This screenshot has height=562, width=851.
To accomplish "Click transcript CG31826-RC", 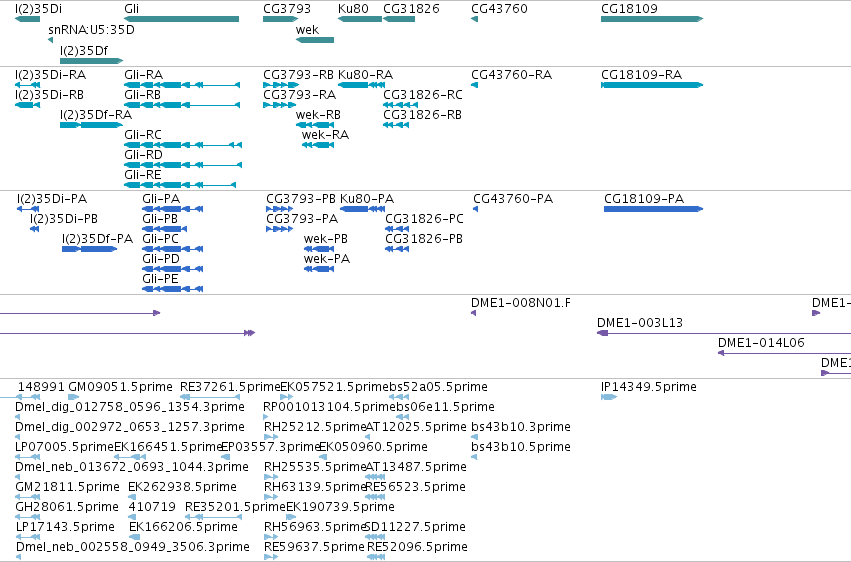I will [x=401, y=105].
